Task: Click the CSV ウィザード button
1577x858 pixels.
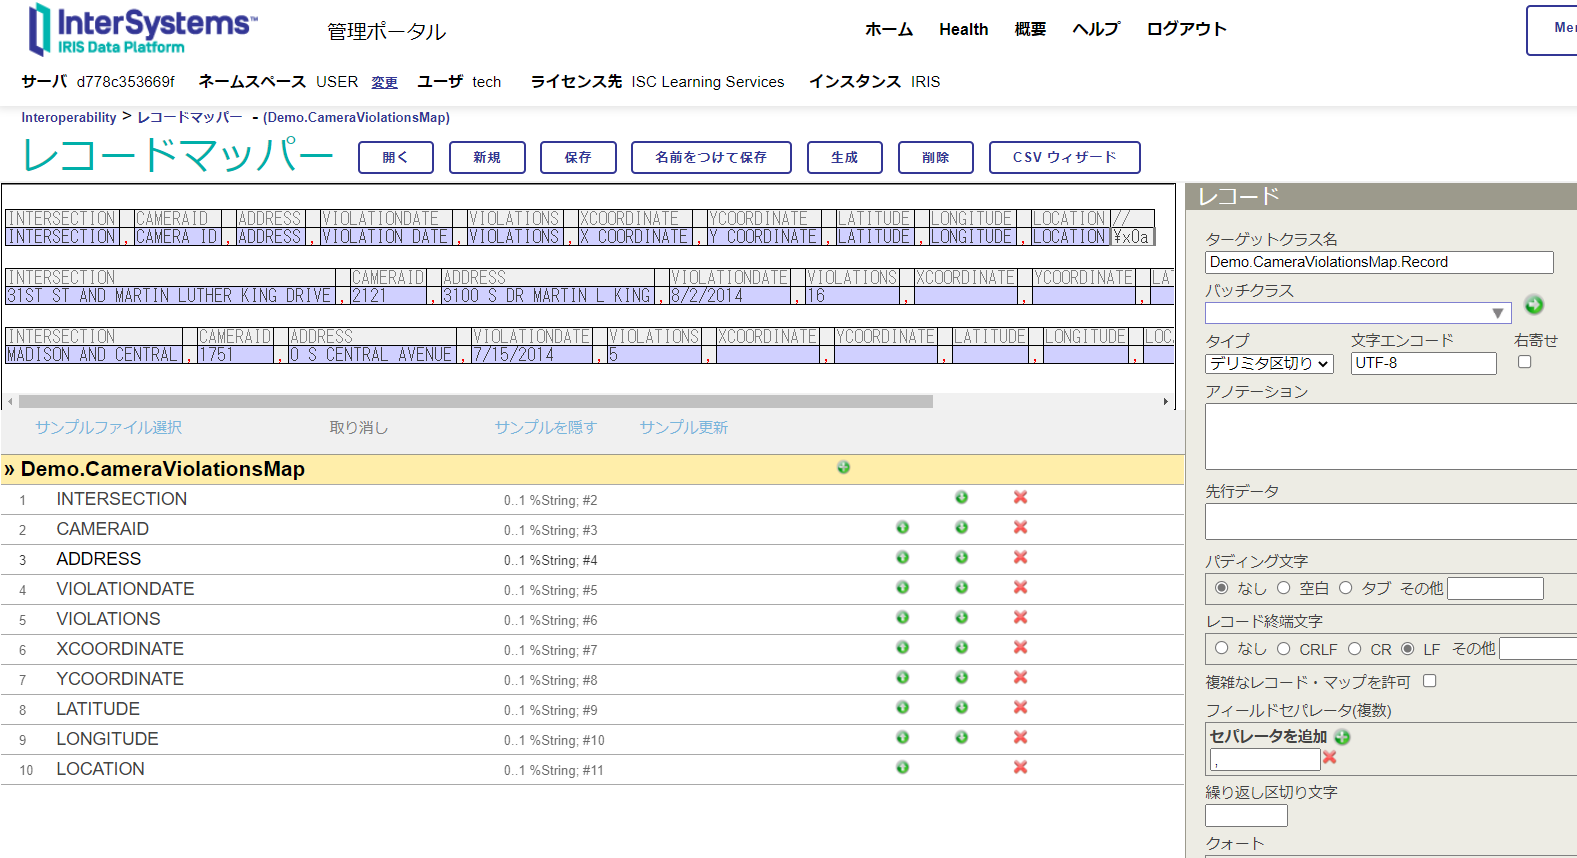Action: point(1064,158)
